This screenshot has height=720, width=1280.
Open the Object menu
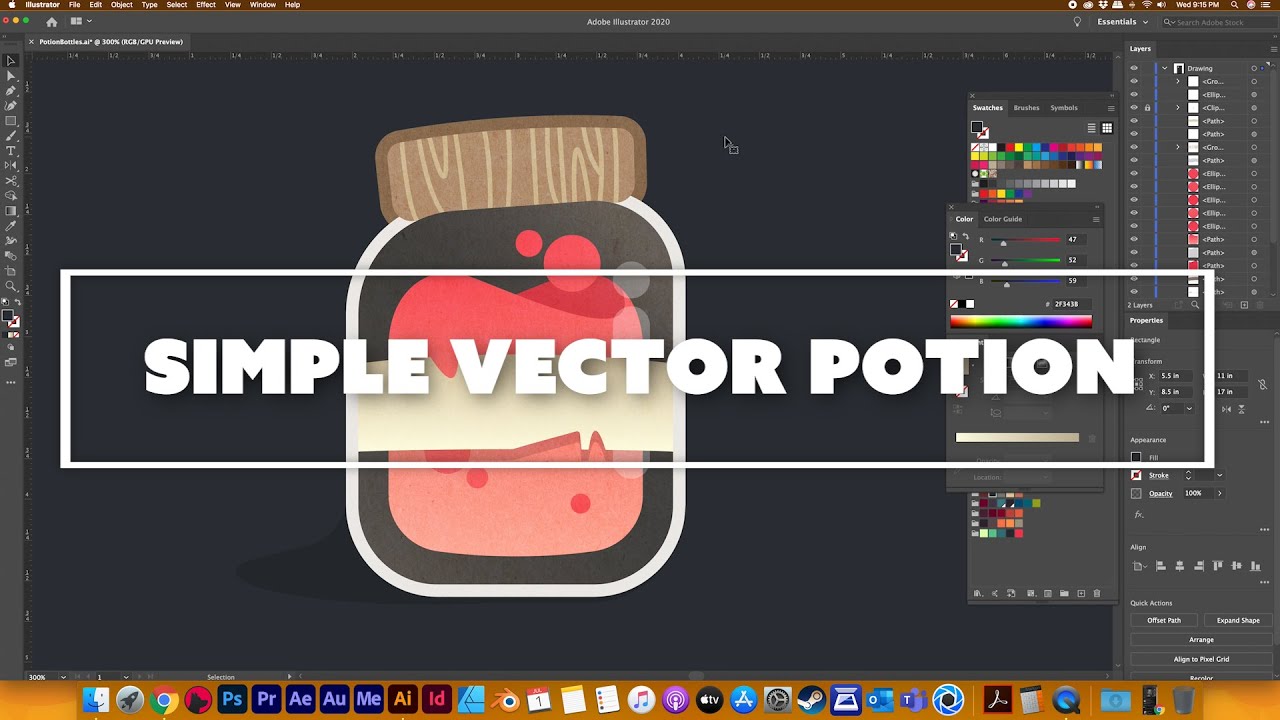pyautogui.click(x=121, y=5)
